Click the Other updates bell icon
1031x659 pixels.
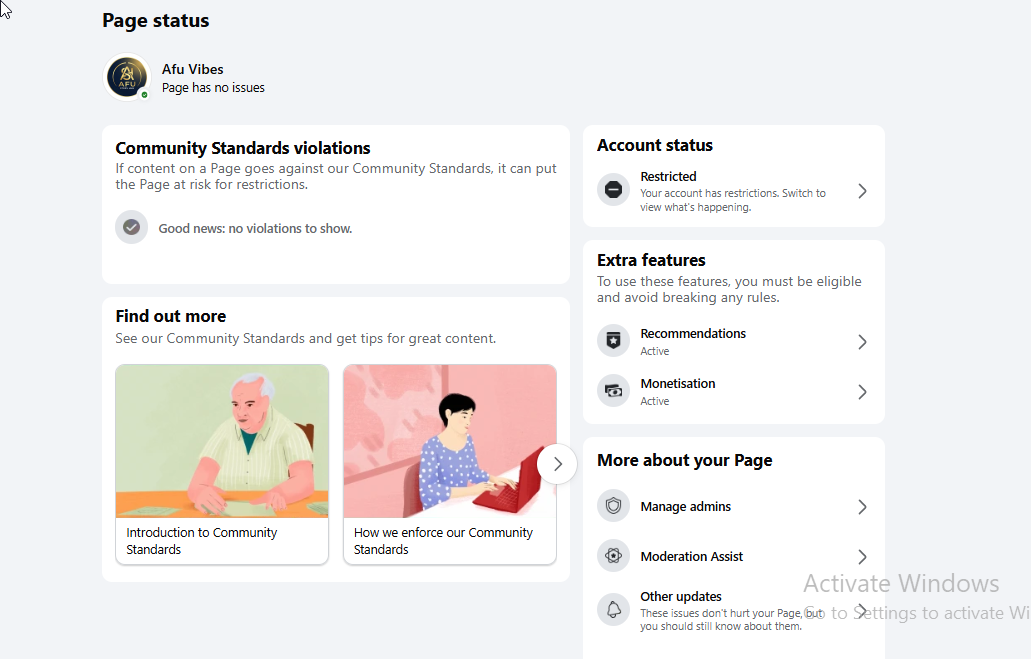pyautogui.click(x=613, y=610)
